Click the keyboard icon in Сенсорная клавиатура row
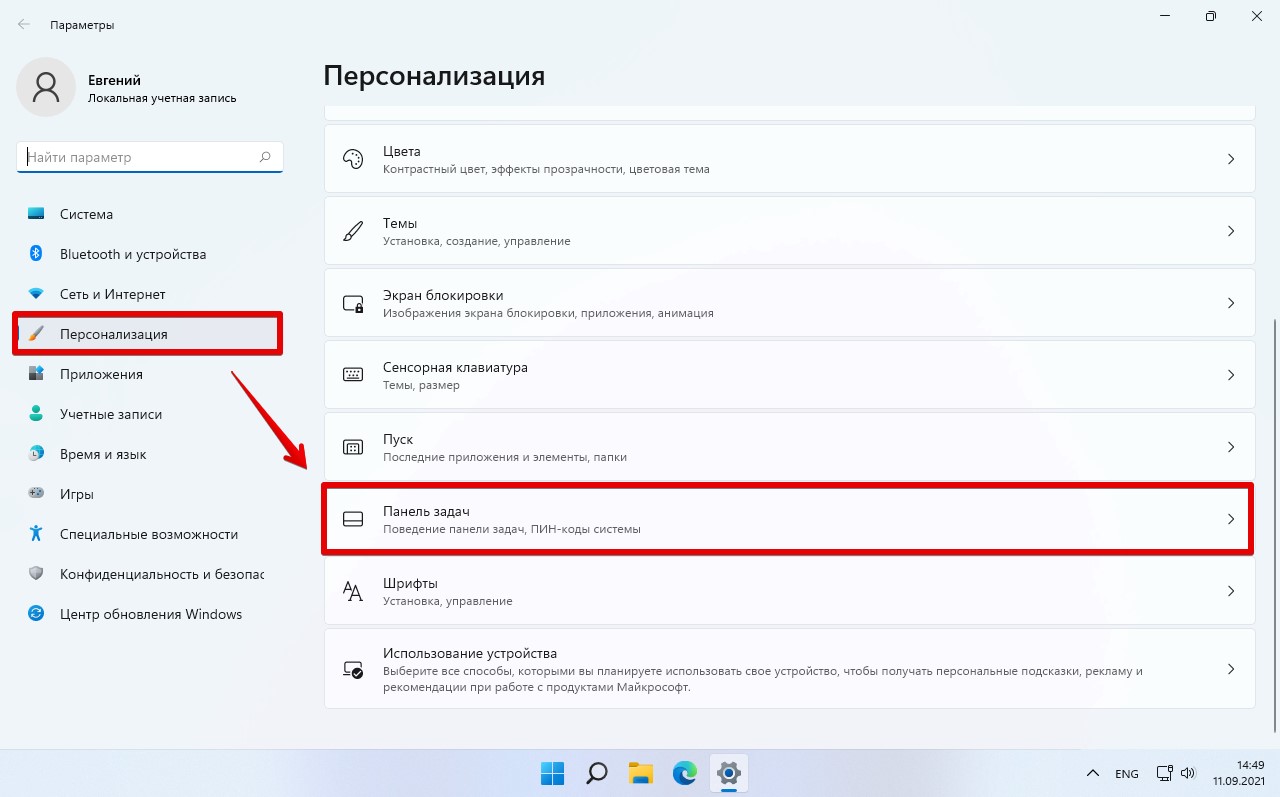Viewport: 1280px width, 797px height. pyautogui.click(x=353, y=375)
